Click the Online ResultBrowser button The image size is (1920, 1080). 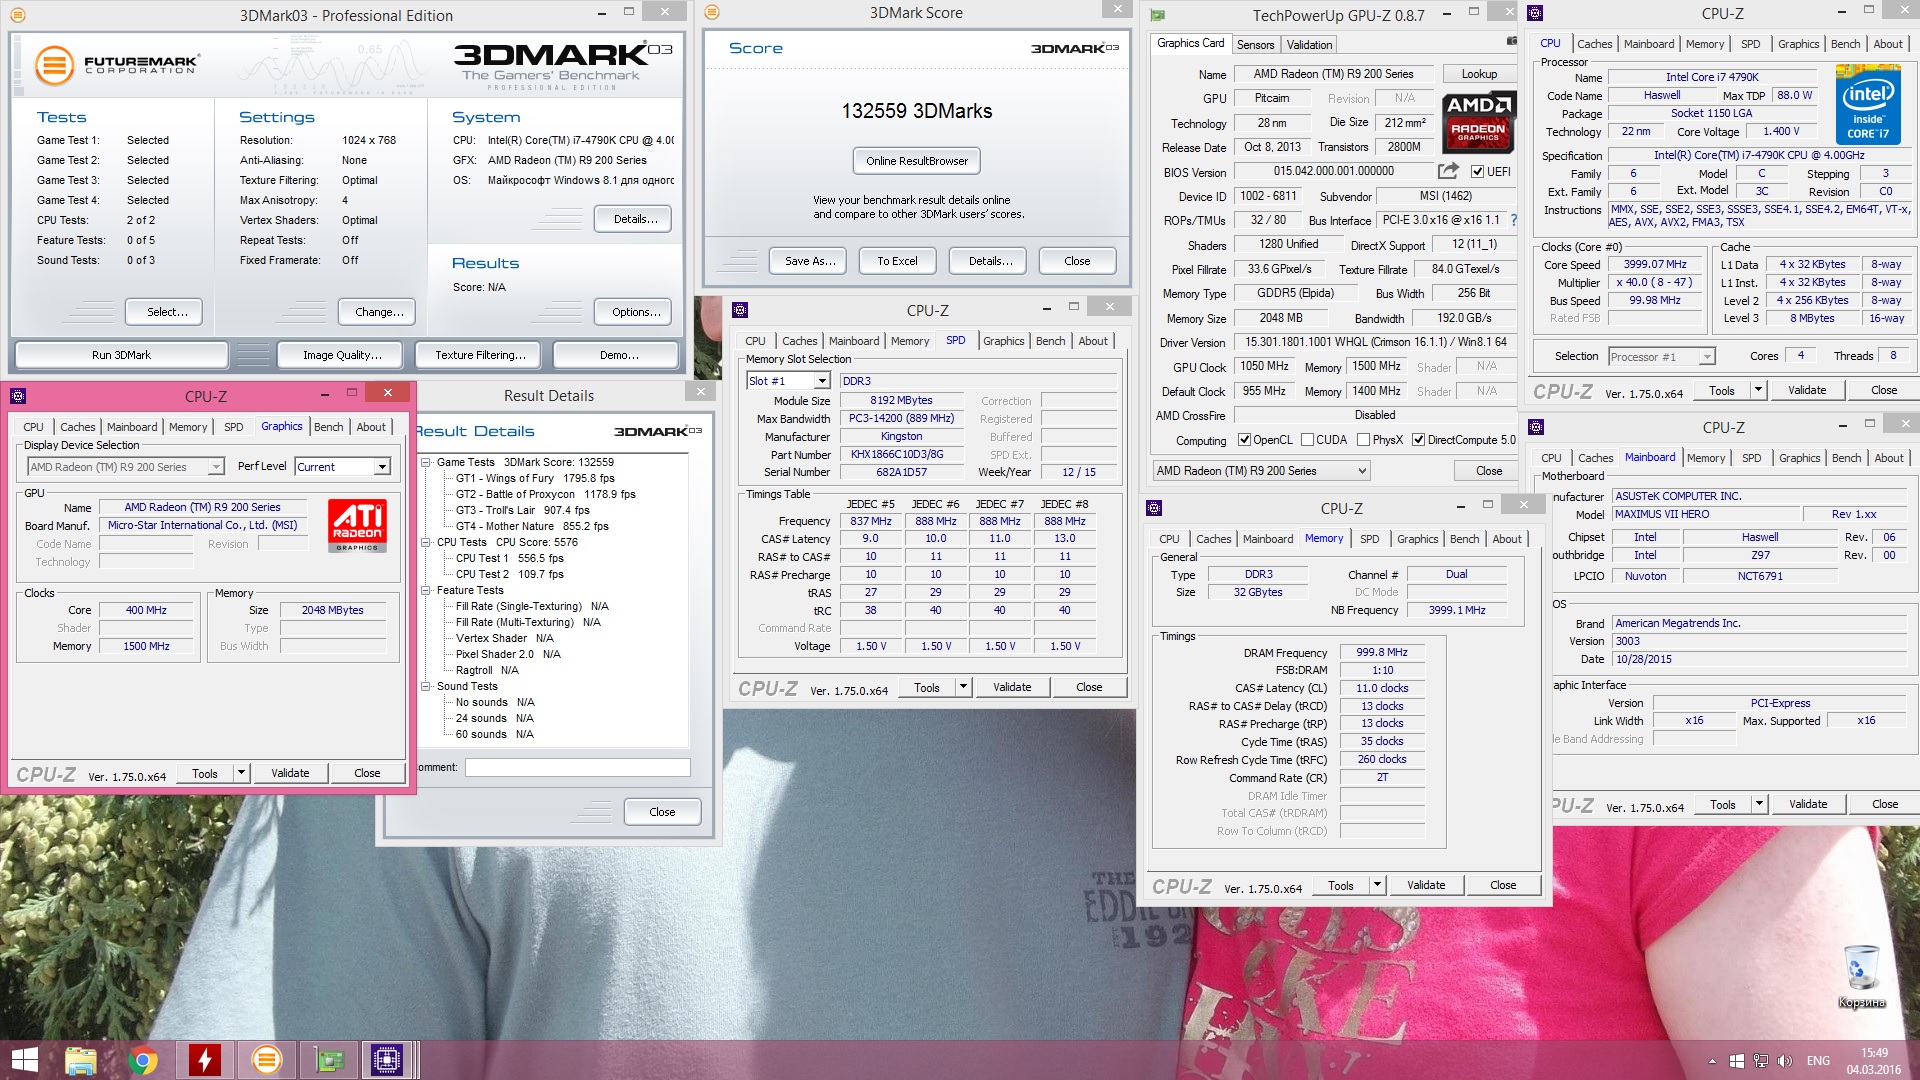point(917,161)
